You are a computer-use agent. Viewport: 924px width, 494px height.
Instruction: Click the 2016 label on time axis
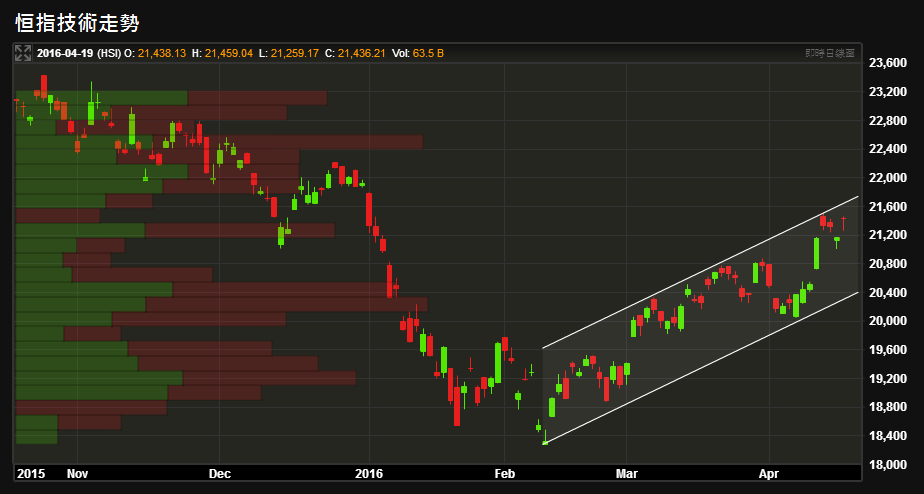coord(369,474)
